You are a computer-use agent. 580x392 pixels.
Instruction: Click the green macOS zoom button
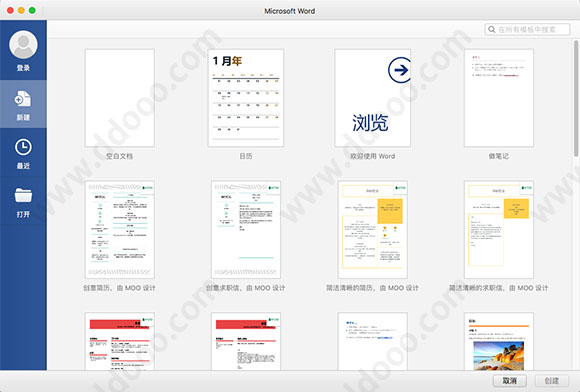click(x=32, y=10)
